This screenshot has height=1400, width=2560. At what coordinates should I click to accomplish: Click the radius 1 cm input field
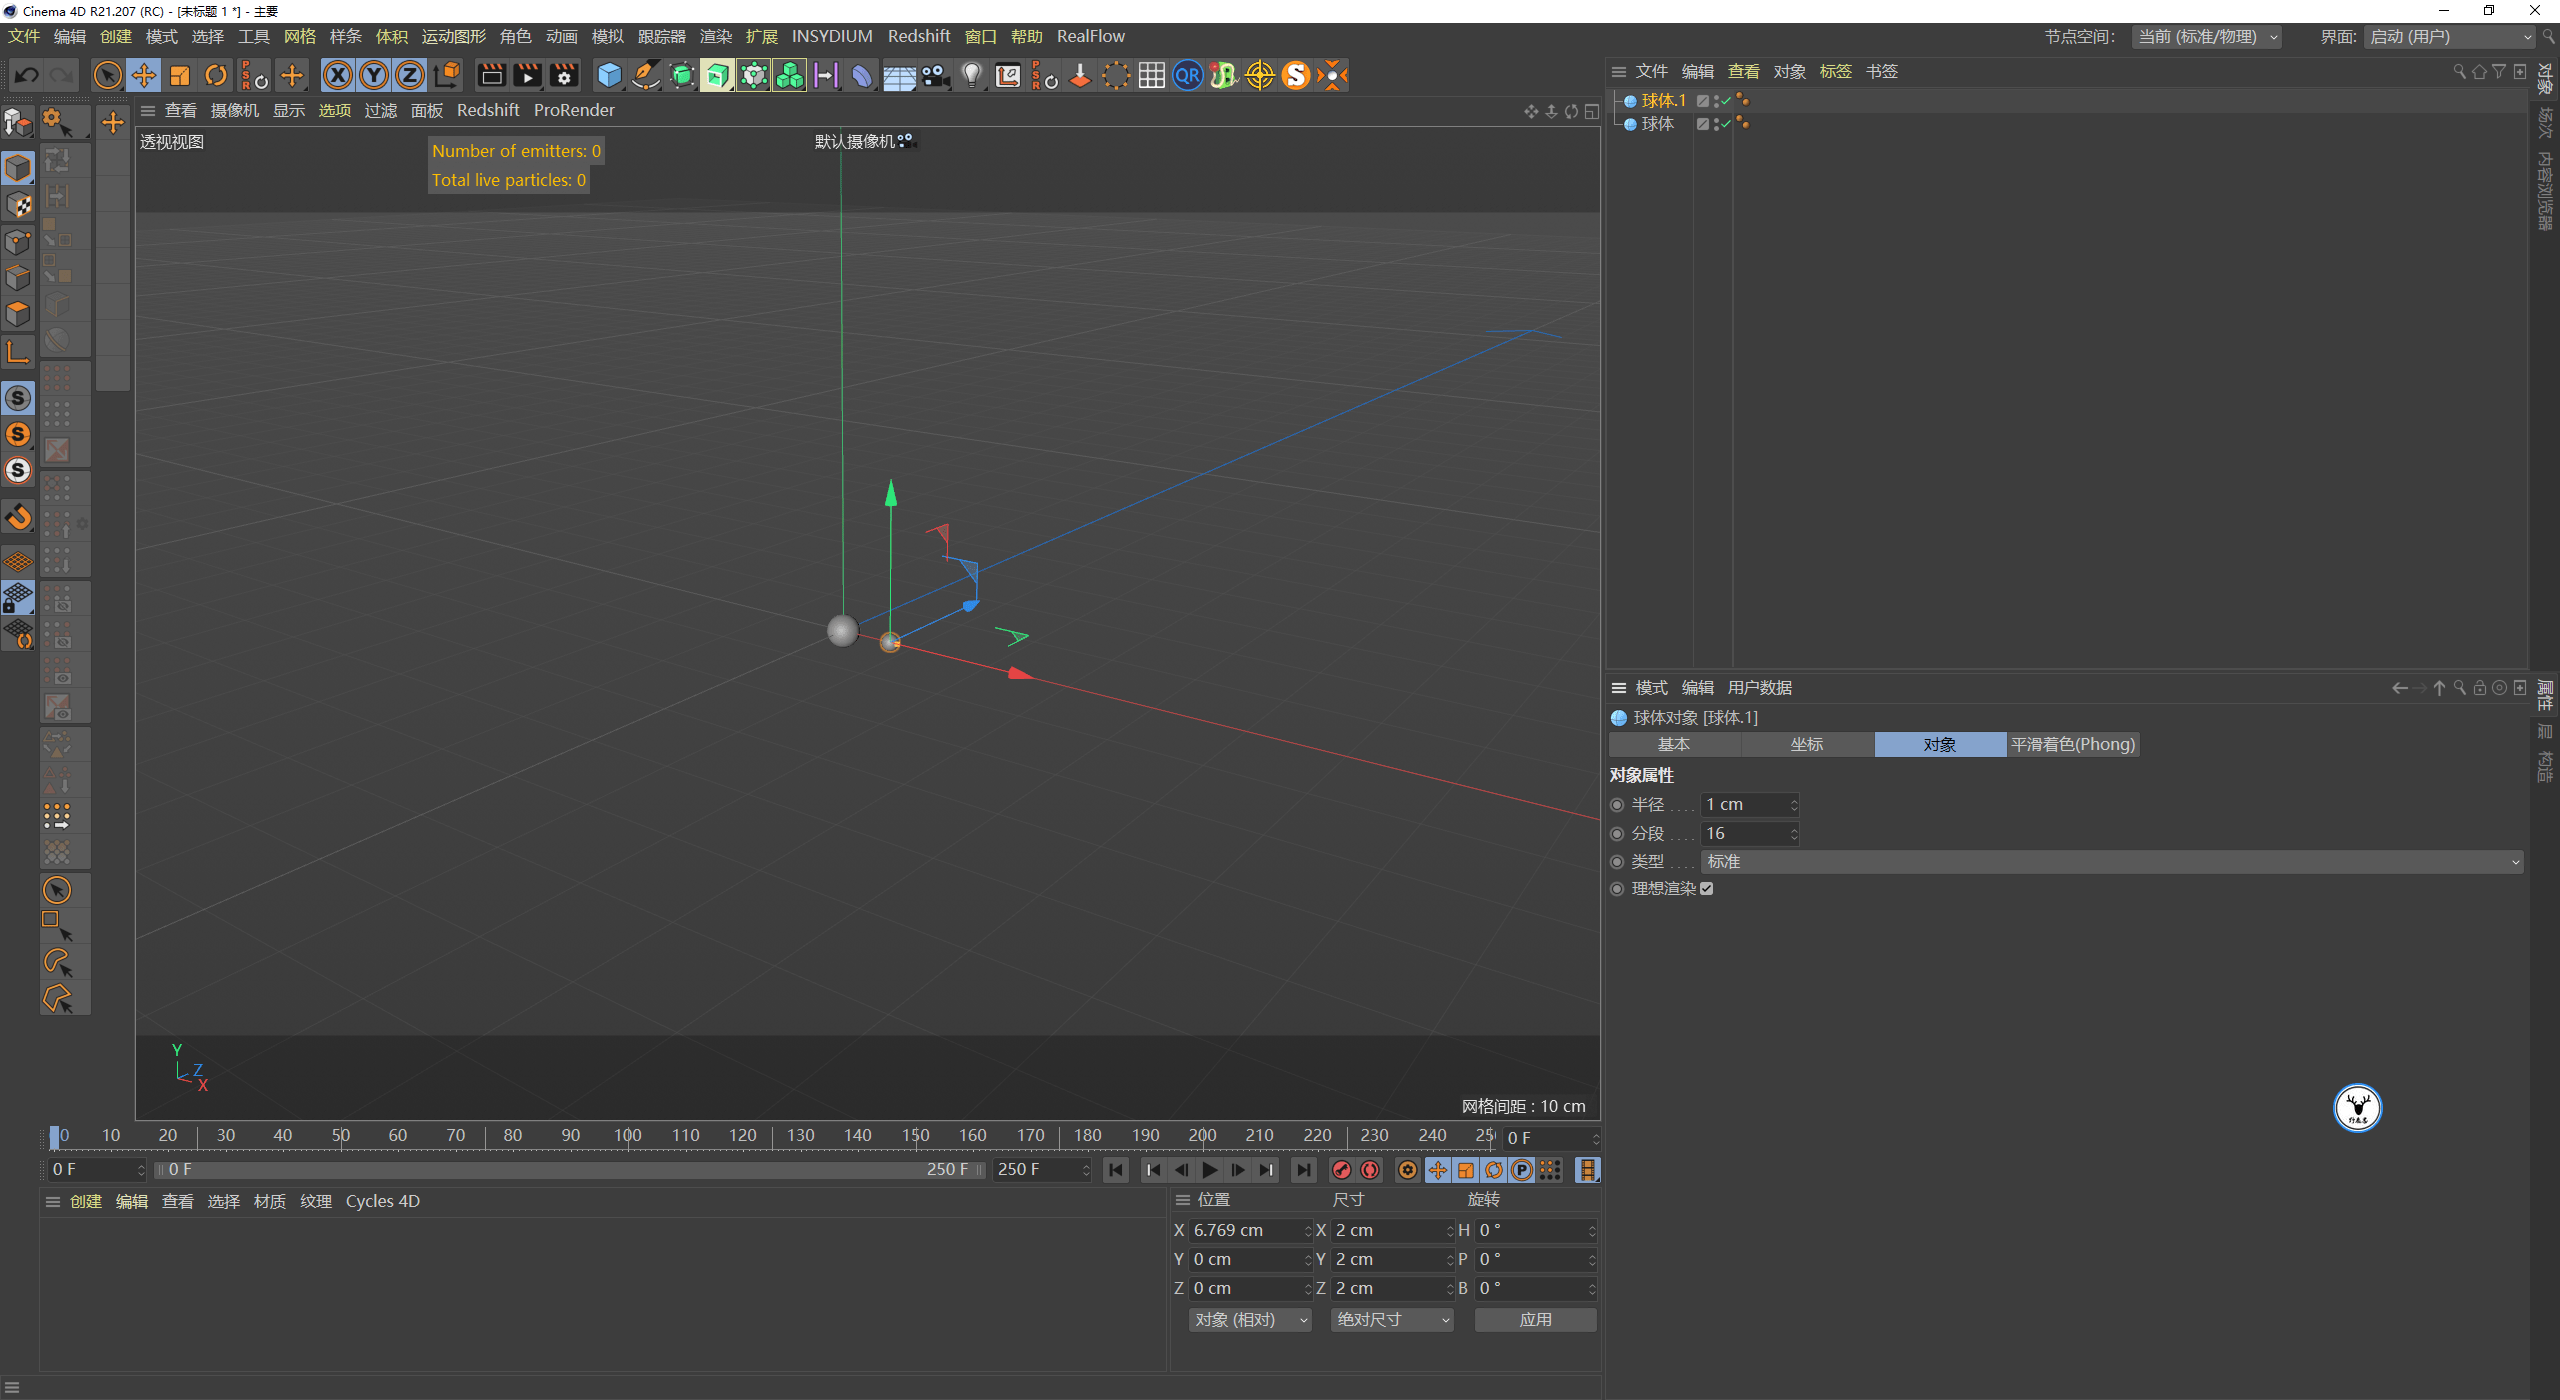click(x=1745, y=805)
